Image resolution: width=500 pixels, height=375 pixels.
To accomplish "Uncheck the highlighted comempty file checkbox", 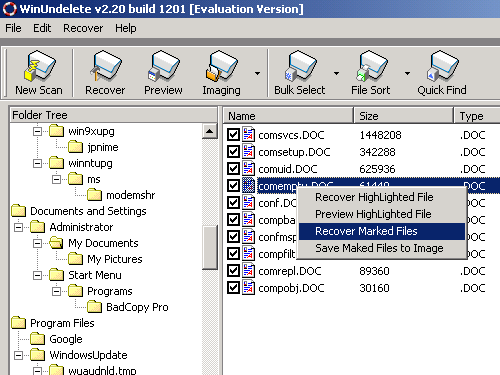I will (233, 186).
